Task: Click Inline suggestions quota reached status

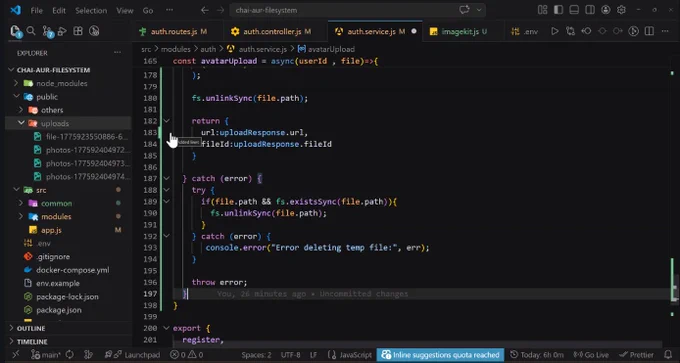Action: 440,355
